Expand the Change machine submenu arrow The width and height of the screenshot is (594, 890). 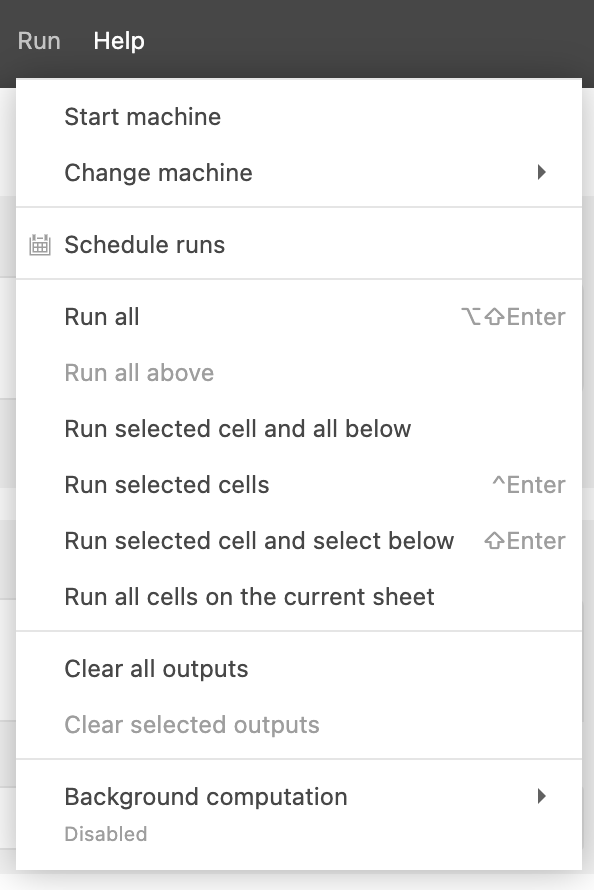(x=542, y=172)
